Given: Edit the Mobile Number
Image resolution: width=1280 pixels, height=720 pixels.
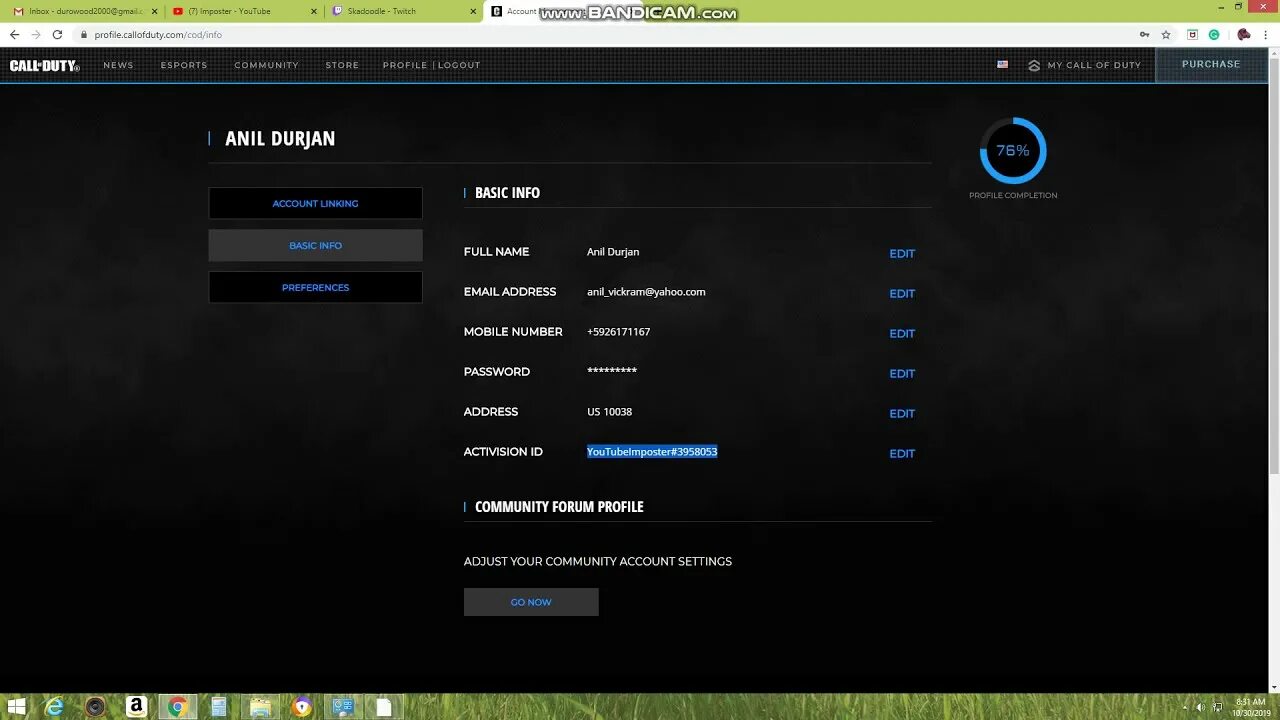Looking at the screenshot, I should (x=902, y=334).
